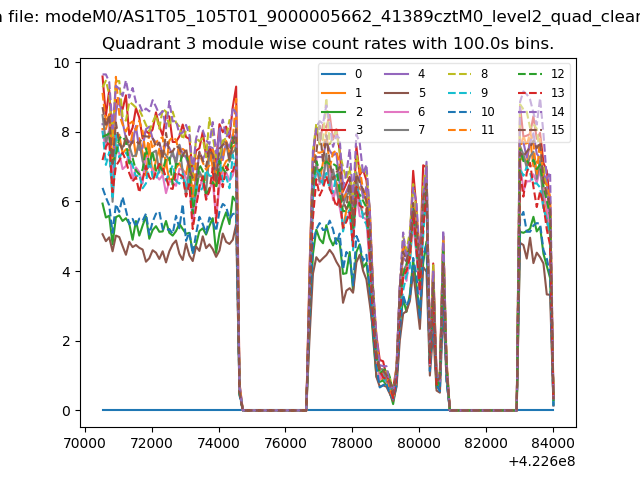Click legend label '3'
Image resolution: width=640 pixels, height=480 pixels.
point(358,130)
